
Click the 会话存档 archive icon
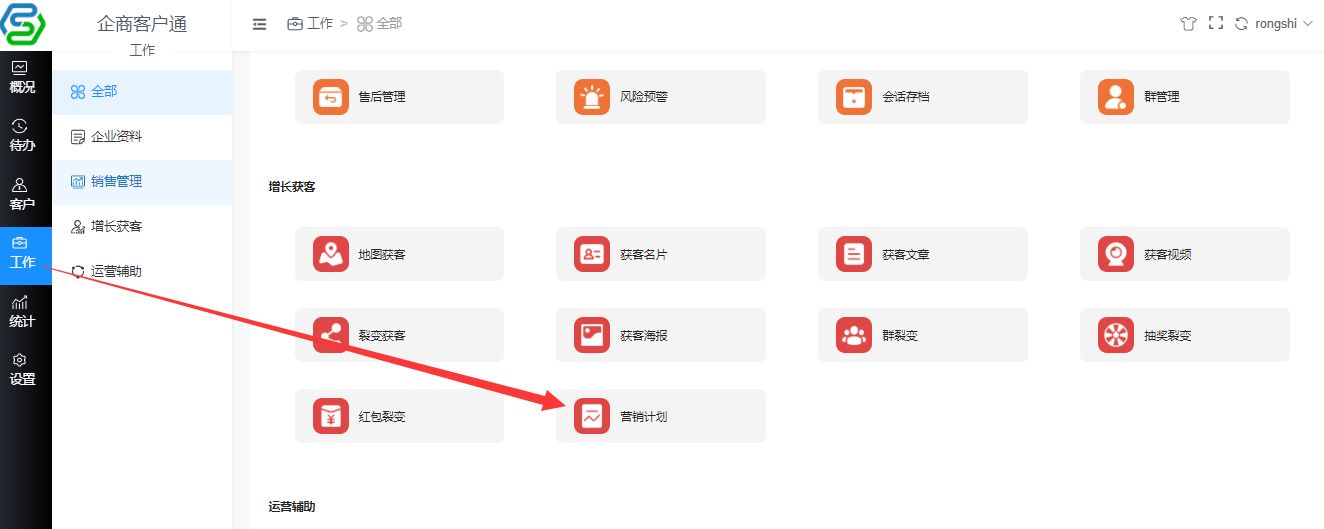pyautogui.click(x=854, y=97)
